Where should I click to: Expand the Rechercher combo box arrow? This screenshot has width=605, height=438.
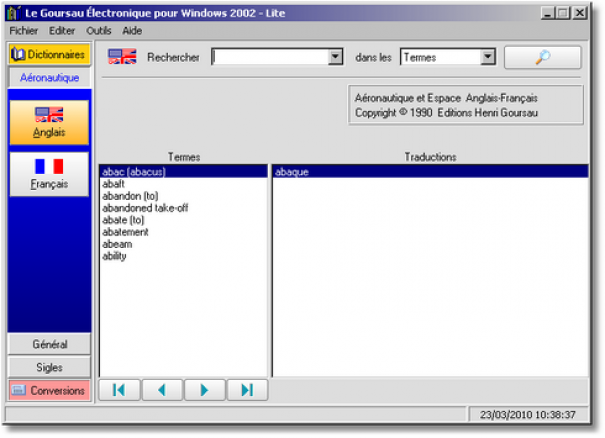335,57
